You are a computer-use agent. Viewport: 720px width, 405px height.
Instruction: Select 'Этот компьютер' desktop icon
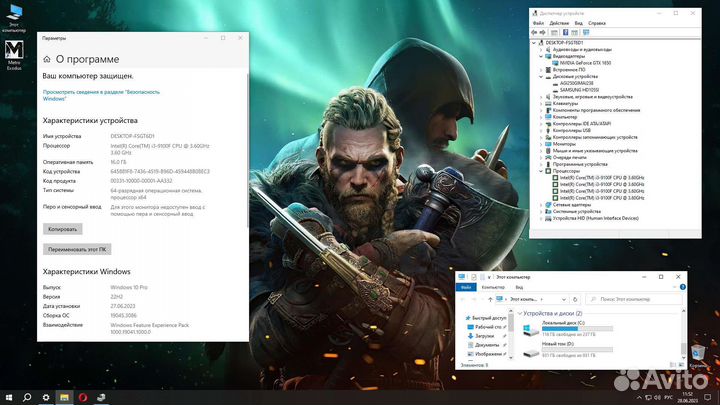[14, 18]
